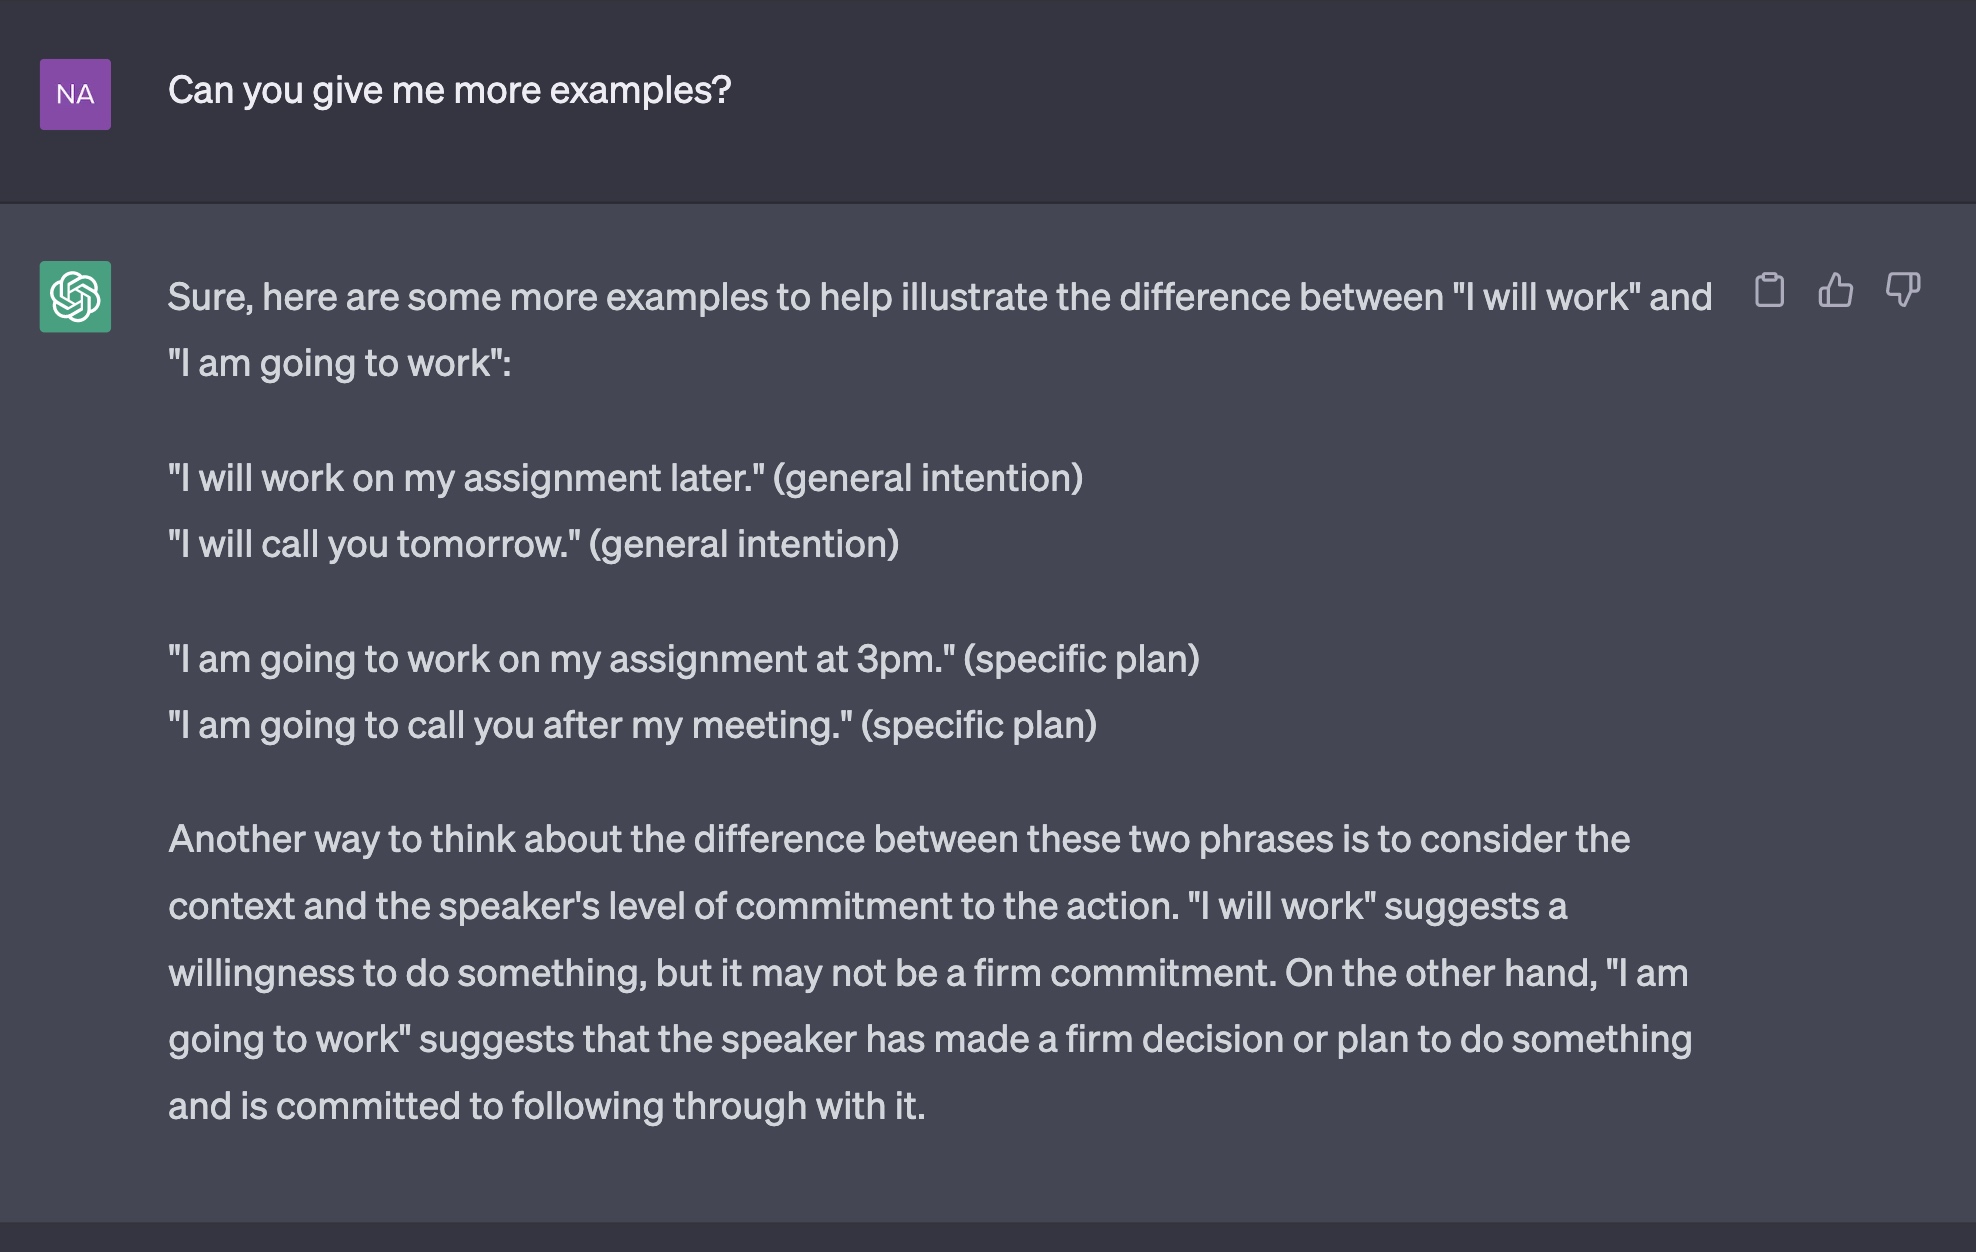Click the words 'willingness to do something'

click(407, 973)
